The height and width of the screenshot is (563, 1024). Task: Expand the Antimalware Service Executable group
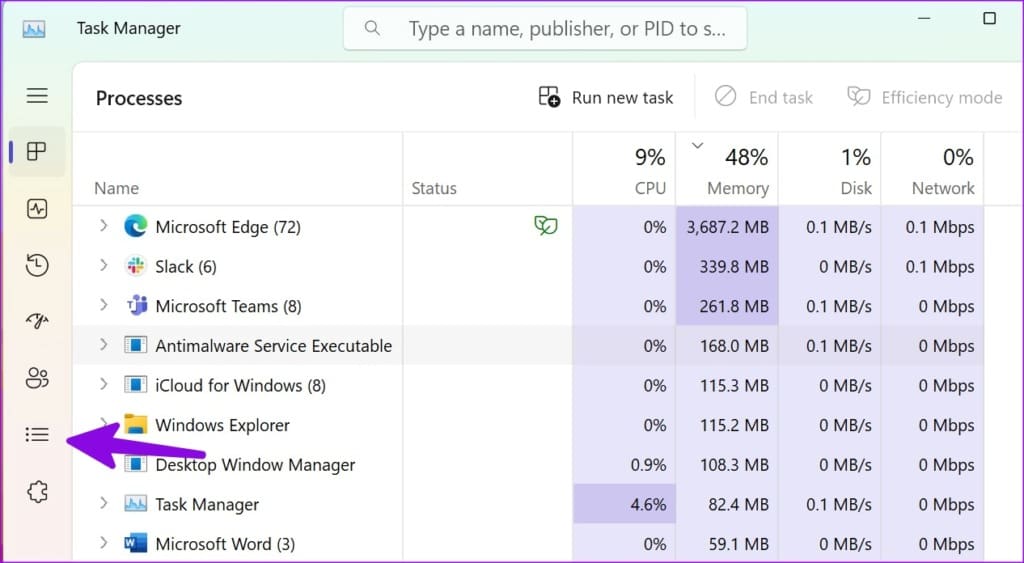tap(103, 345)
